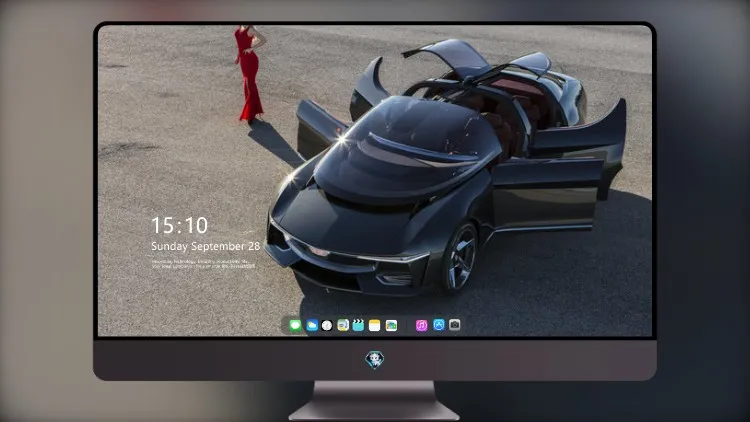This screenshot has height=422, width=750.
Task: Open the yellow Notes app in the dock
Action: tap(375, 325)
